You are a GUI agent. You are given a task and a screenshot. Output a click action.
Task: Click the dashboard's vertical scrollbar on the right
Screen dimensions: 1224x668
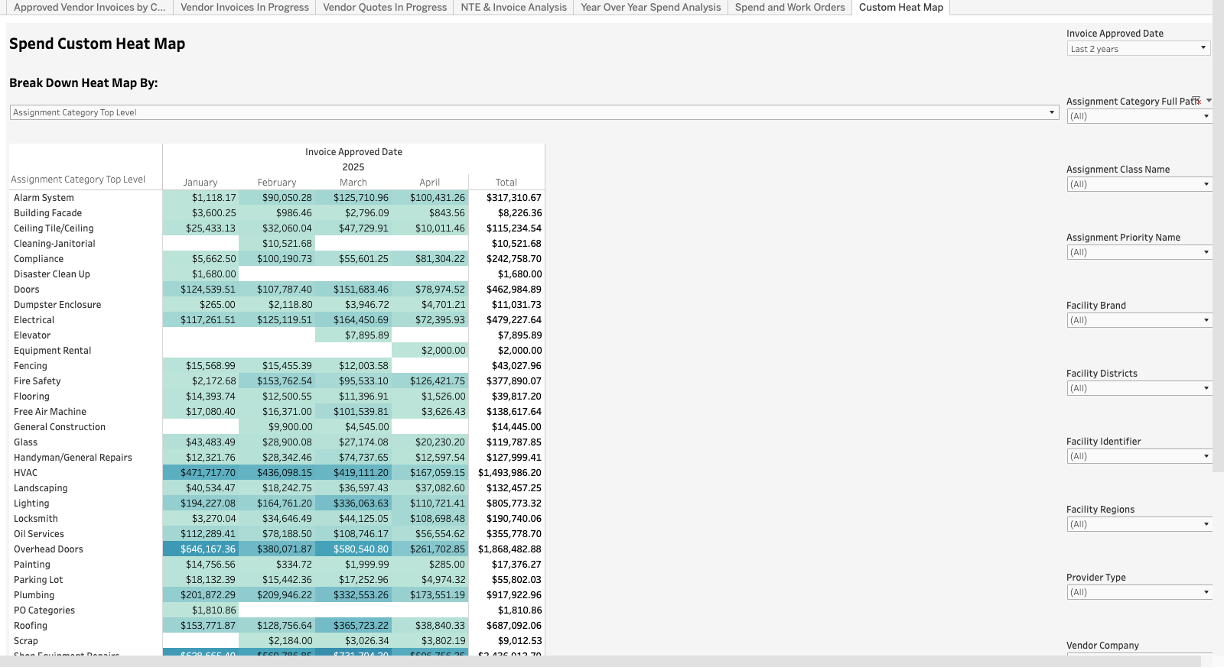tap(1217, 250)
